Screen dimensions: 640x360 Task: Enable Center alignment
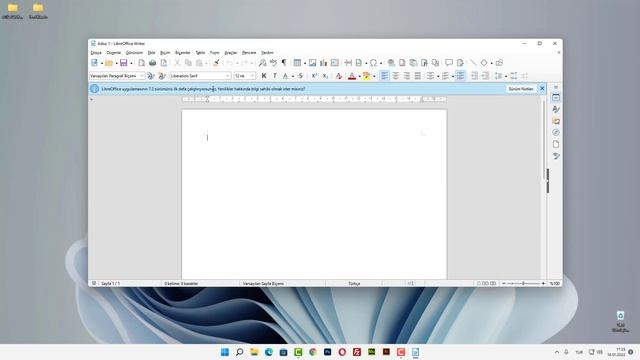click(396, 76)
